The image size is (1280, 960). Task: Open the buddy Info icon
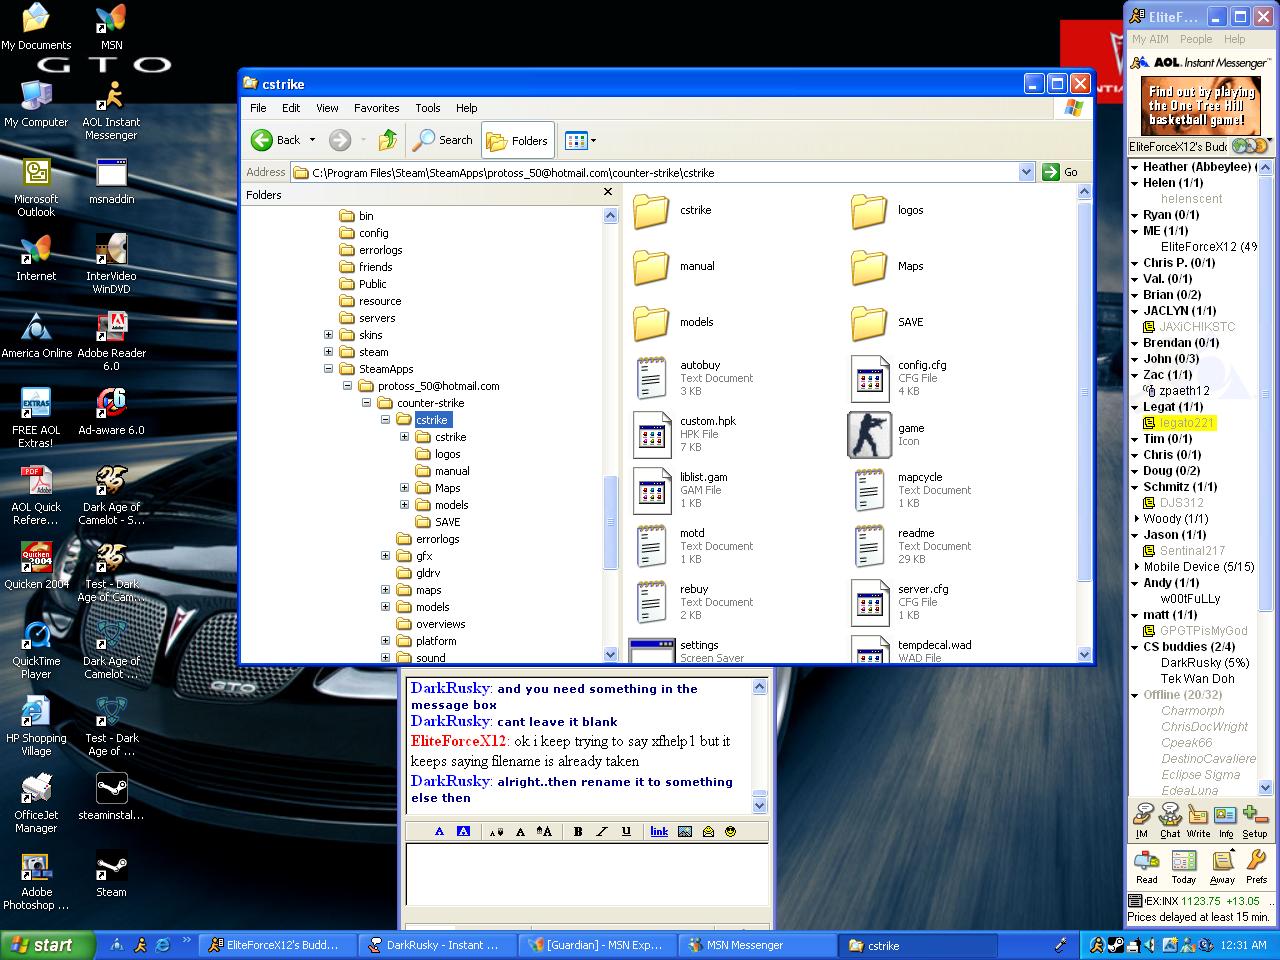click(1225, 819)
